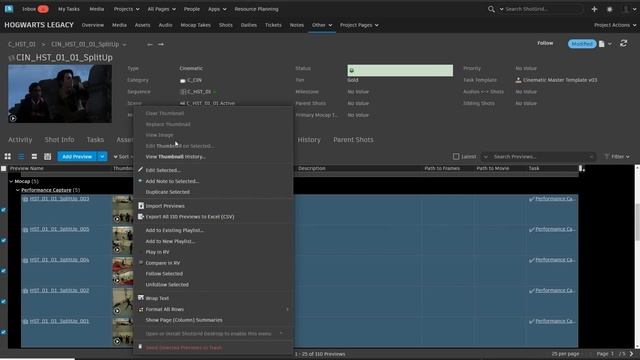The height and width of the screenshot is (360, 640).
Task: Click the Modified status button
Action: (582, 44)
